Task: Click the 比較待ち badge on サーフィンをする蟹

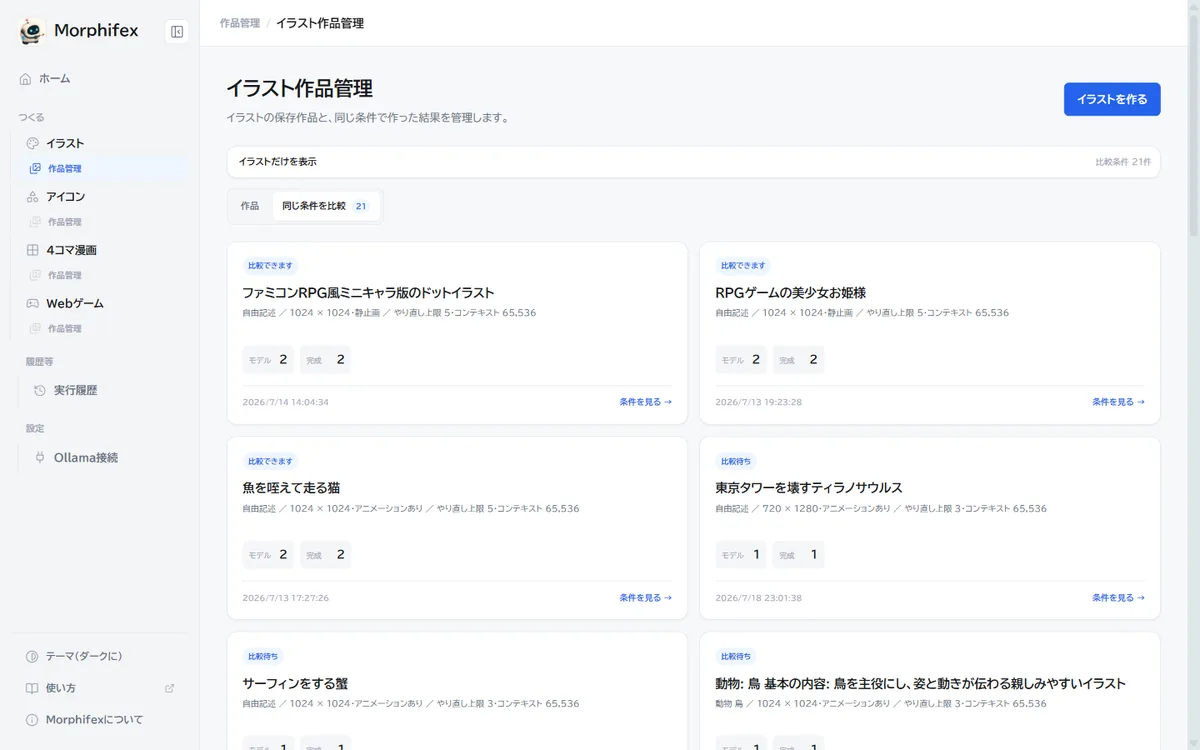Action: click(x=263, y=657)
